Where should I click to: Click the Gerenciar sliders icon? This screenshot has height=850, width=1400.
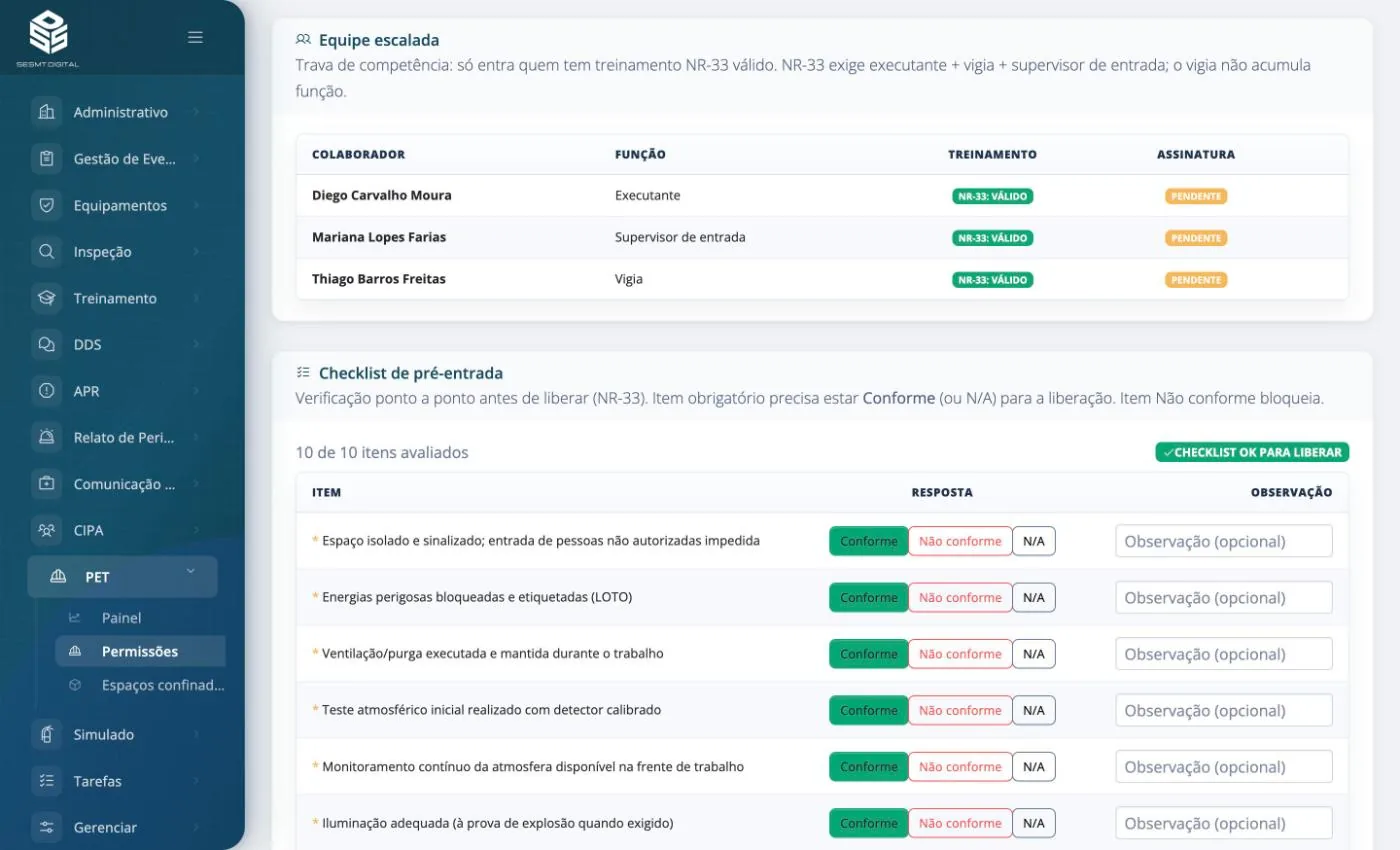[46, 827]
